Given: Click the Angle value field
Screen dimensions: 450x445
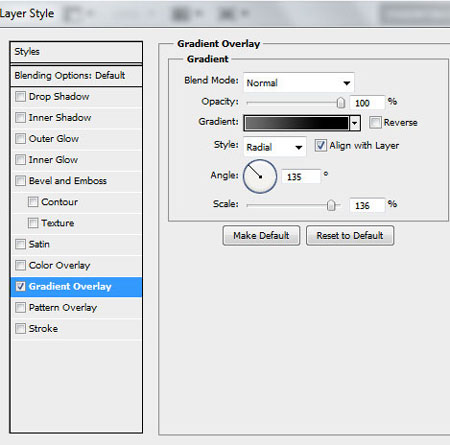Looking at the screenshot, I should tap(301, 176).
